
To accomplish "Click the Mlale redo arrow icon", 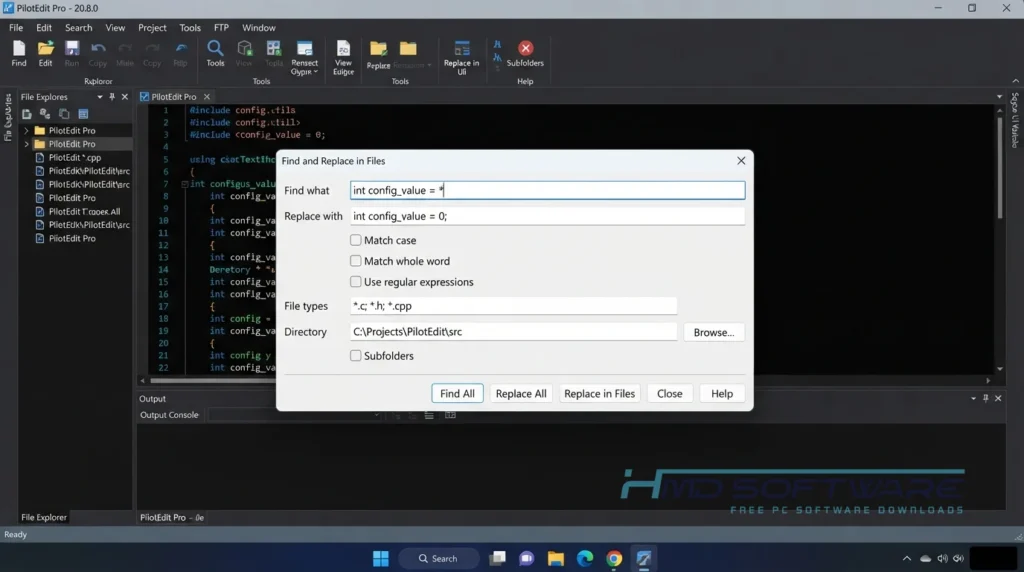I will pos(125,49).
